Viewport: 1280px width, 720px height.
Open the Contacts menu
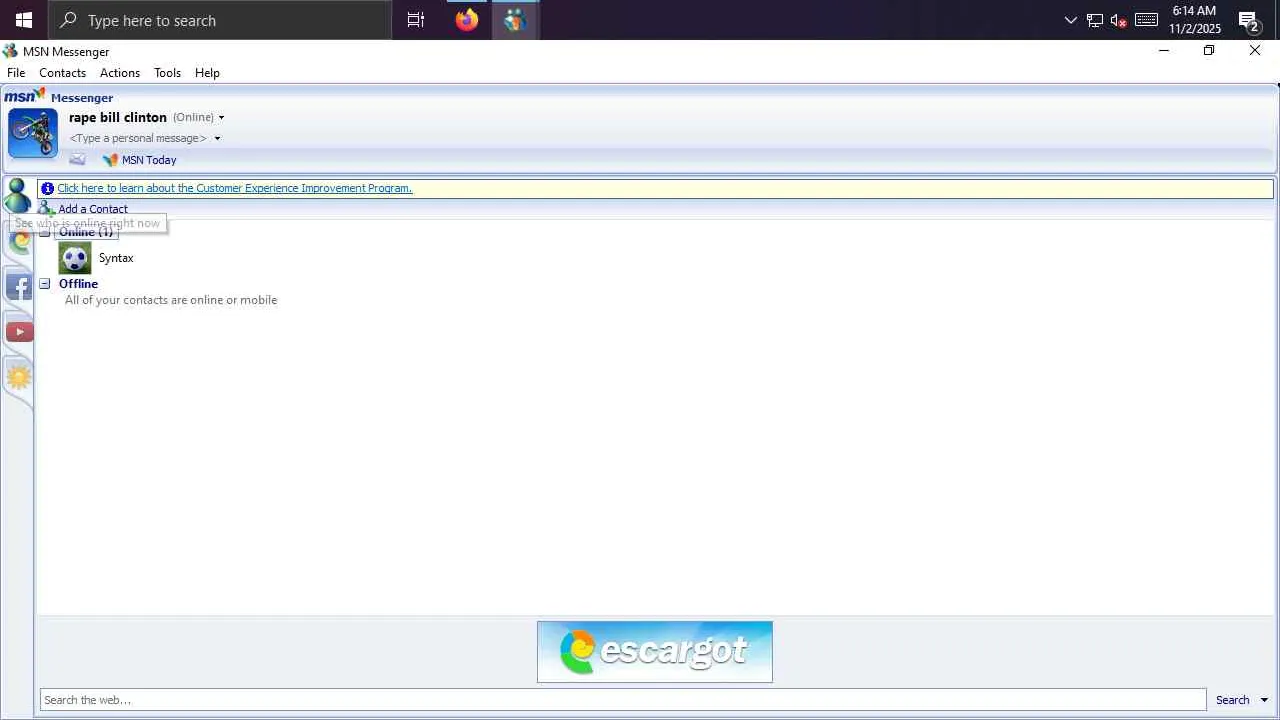62,73
